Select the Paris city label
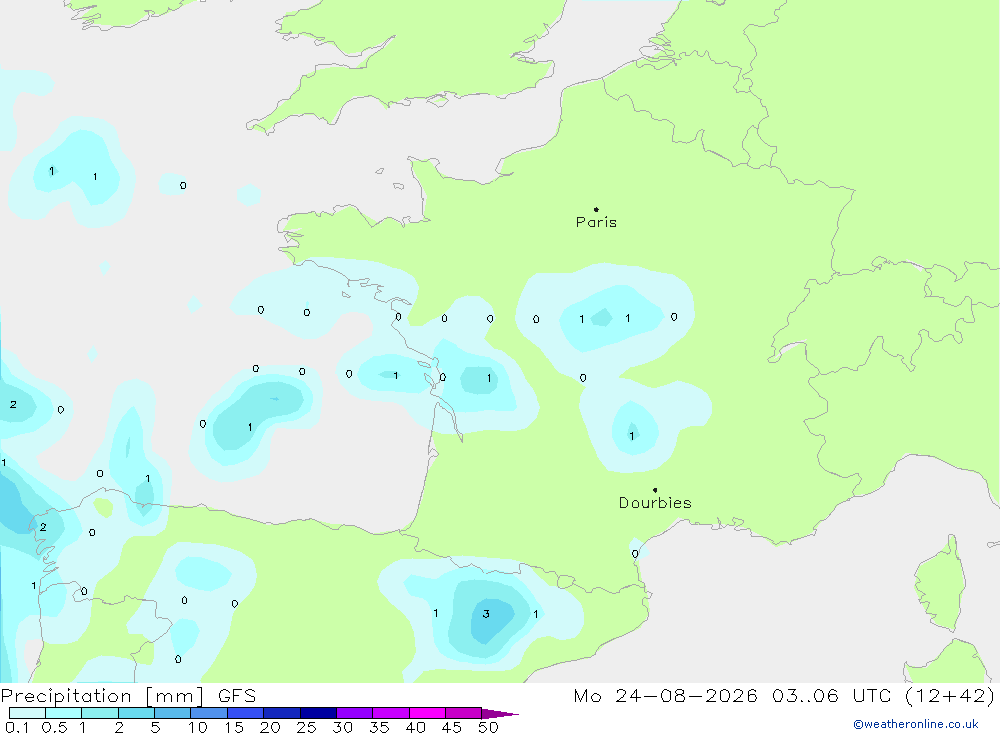The width and height of the screenshot is (1000, 733). pos(596,222)
